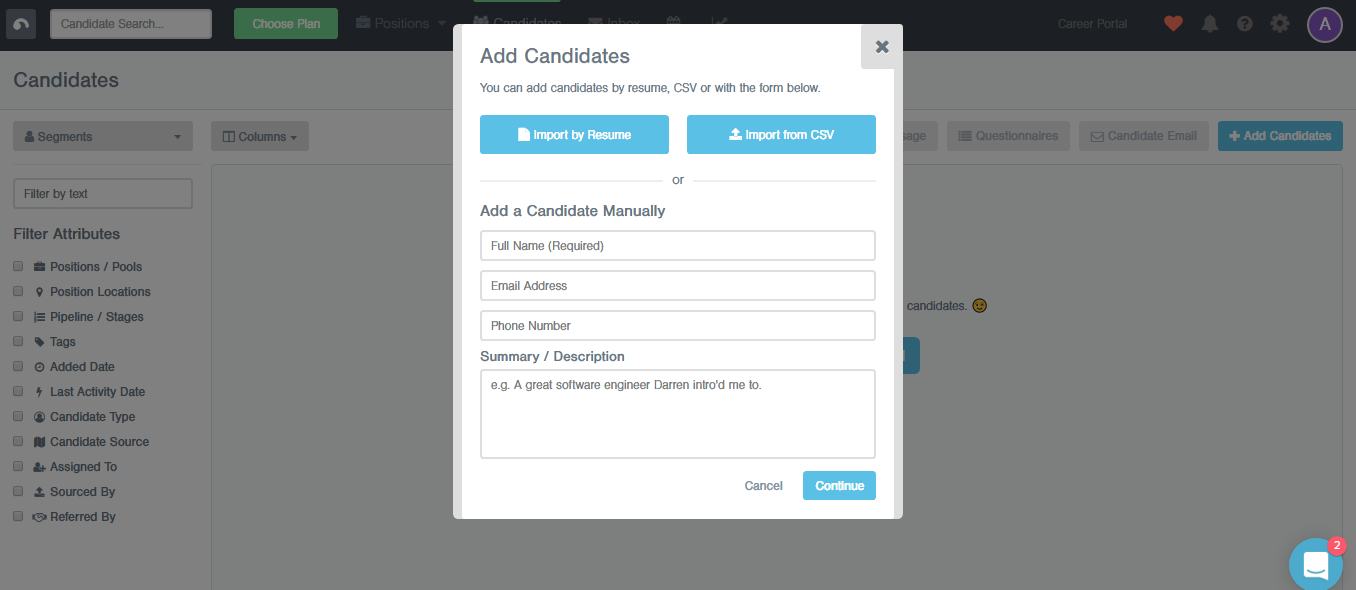Click the Full Name input field
This screenshot has width=1356, height=590.
pos(677,245)
